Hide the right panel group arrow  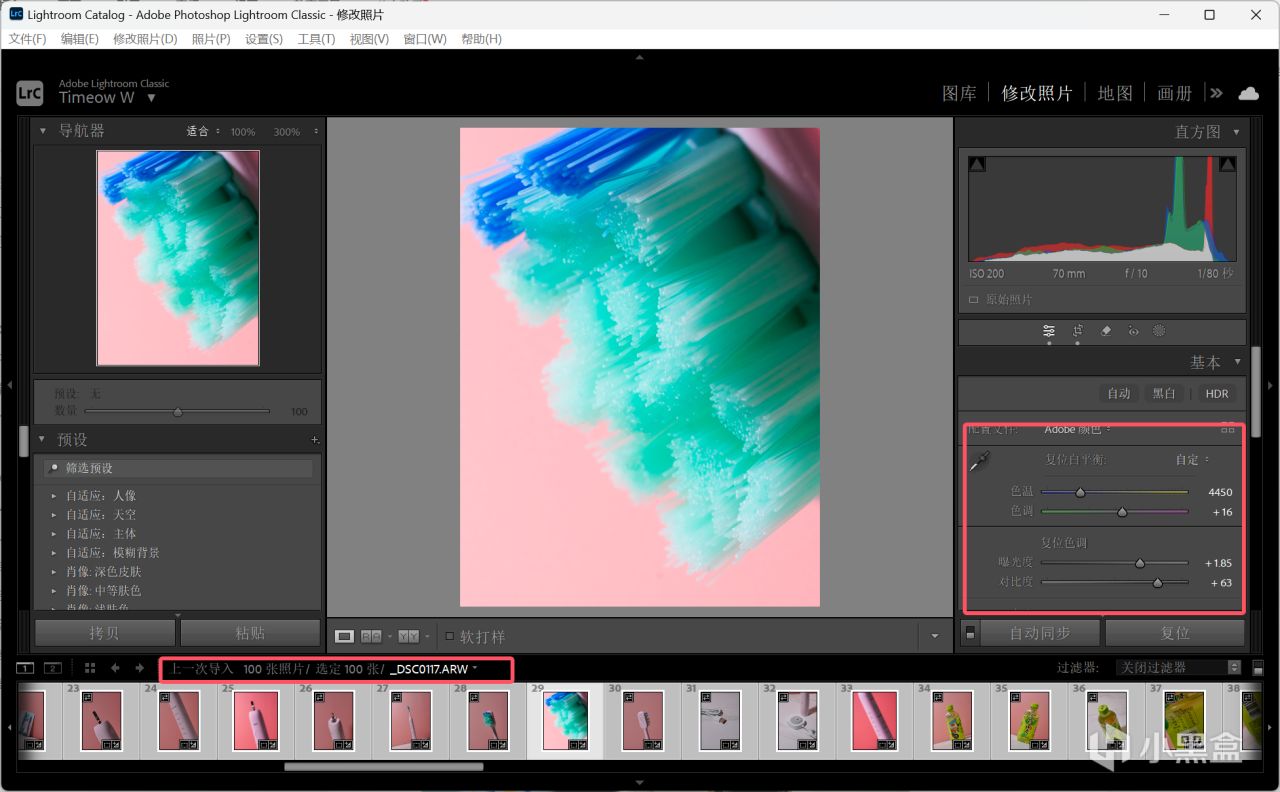click(x=1272, y=385)
